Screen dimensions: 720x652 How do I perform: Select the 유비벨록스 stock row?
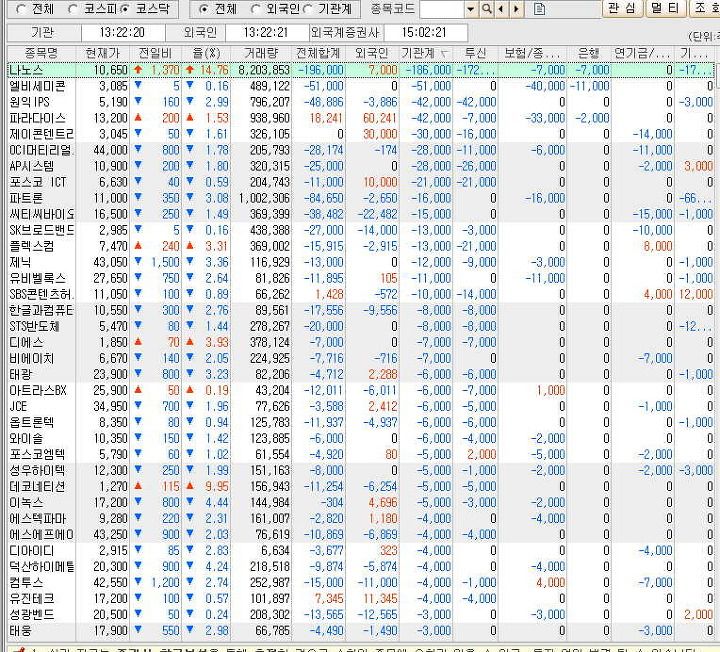click(x=361, y=278)
